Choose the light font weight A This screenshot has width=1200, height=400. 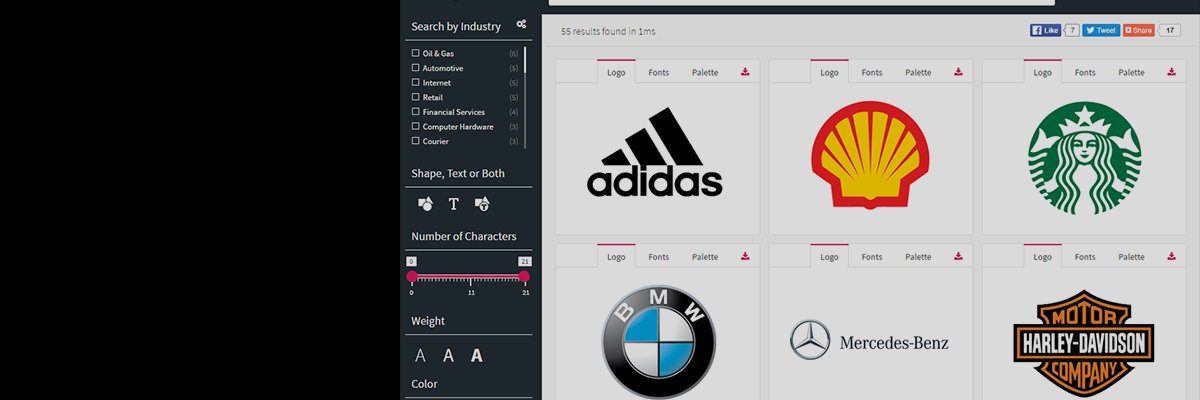420,355
